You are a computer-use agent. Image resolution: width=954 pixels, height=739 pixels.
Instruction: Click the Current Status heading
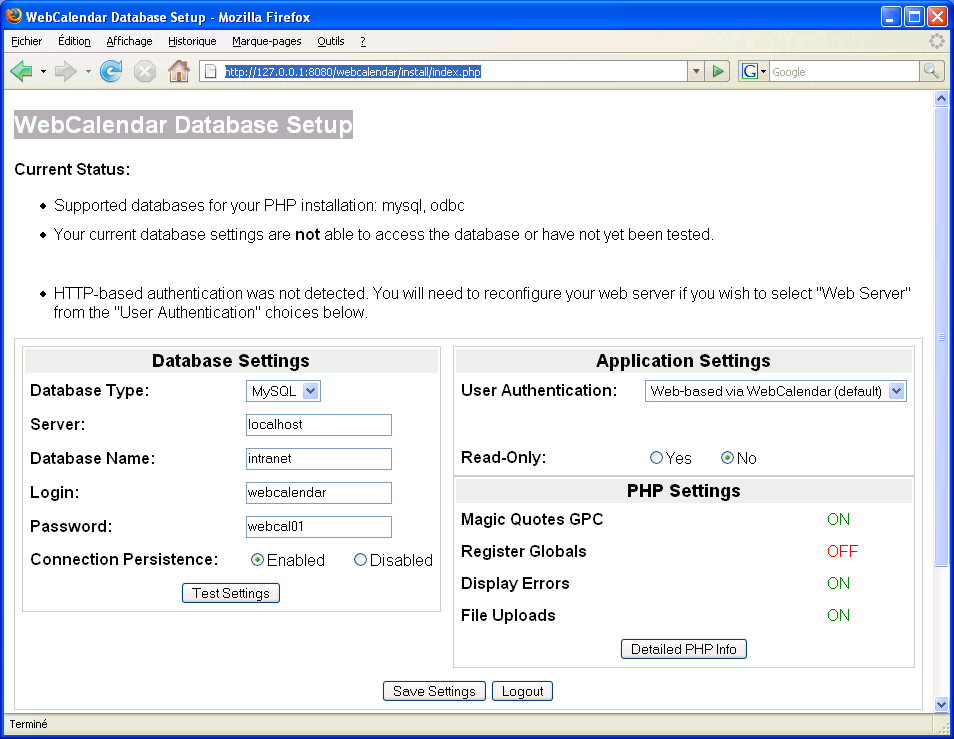pyautogui.click(x=72, y=169)
